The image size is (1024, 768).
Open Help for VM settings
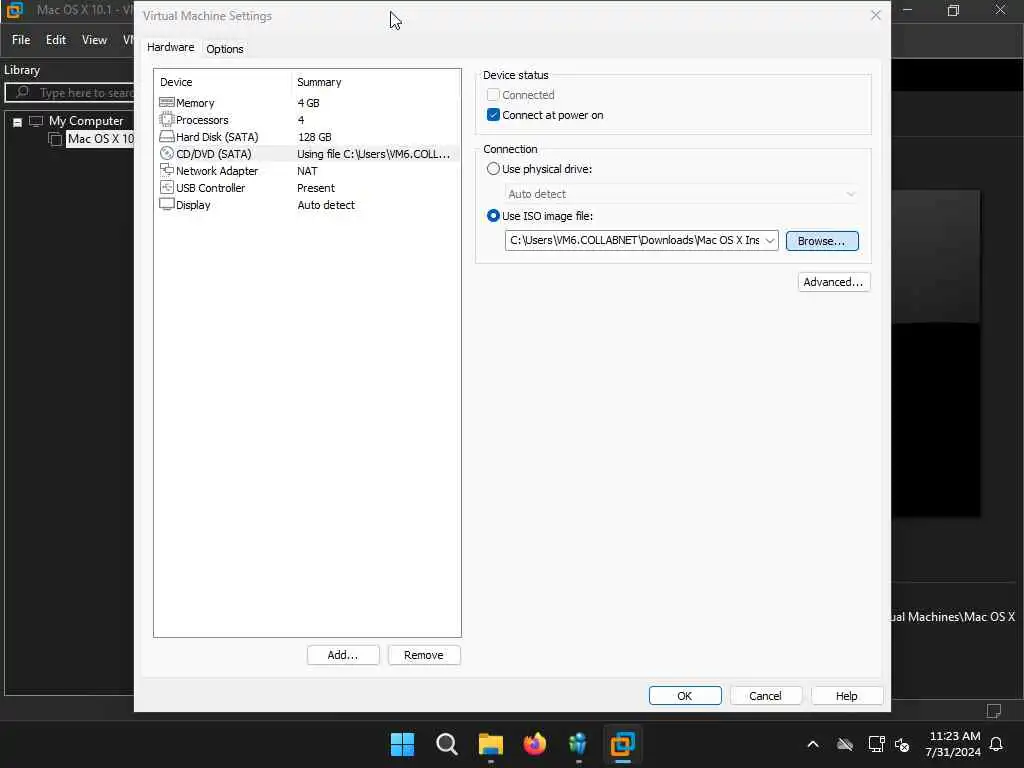pos(846,696)
